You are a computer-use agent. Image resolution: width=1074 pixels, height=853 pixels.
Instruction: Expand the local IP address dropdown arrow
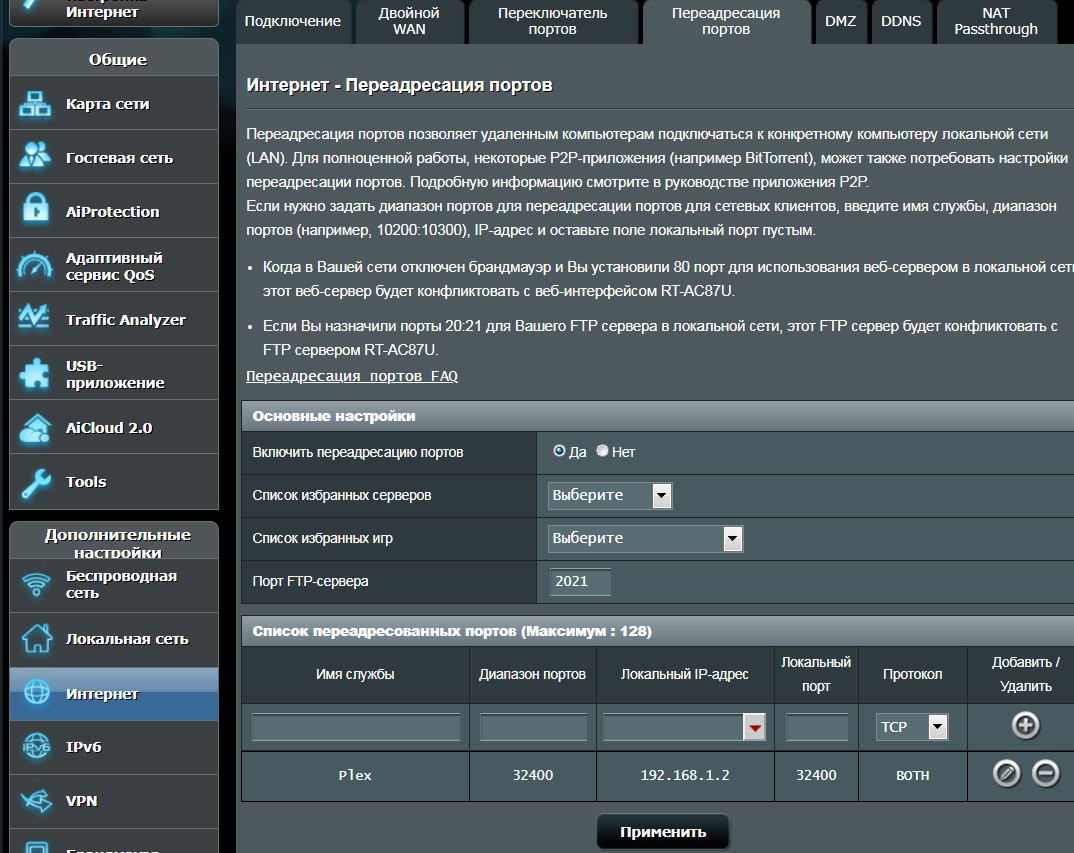pyautogui.click(x=754, y=728)
